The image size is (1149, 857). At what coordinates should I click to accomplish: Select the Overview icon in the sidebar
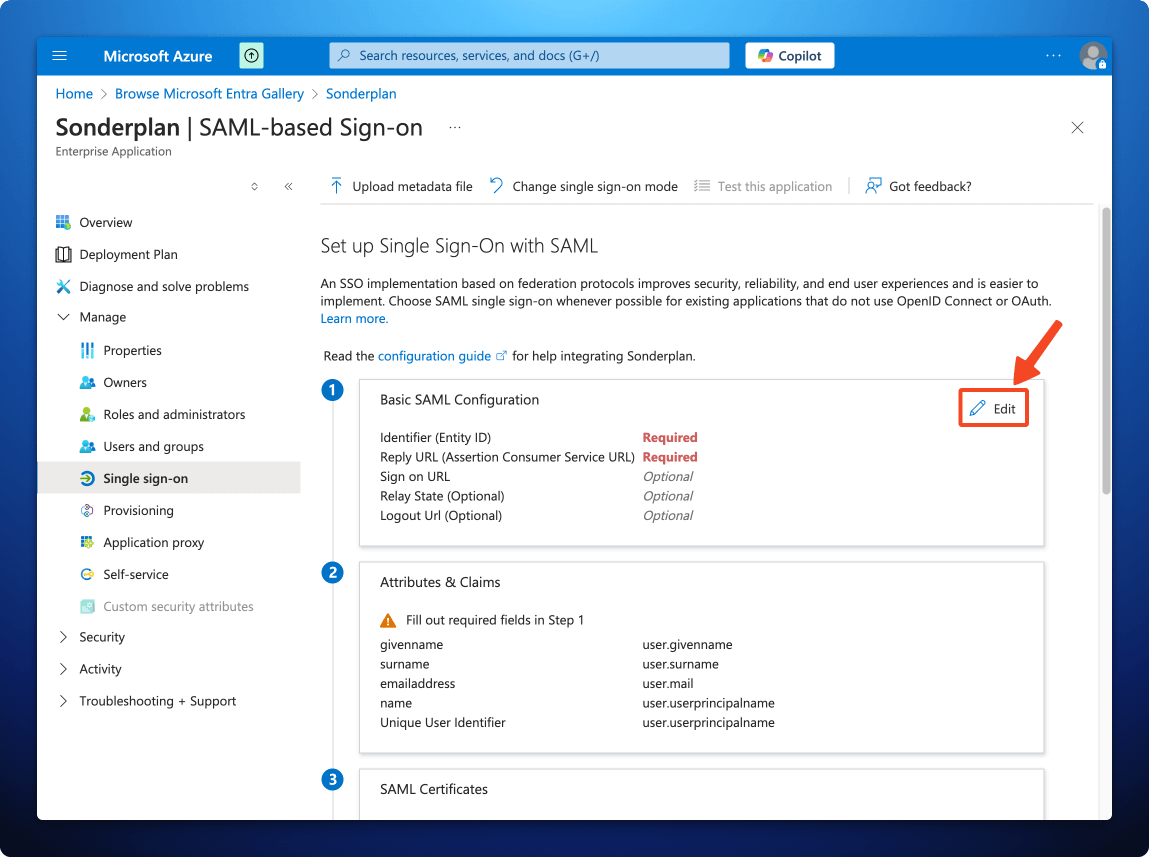tap(63, 222)
